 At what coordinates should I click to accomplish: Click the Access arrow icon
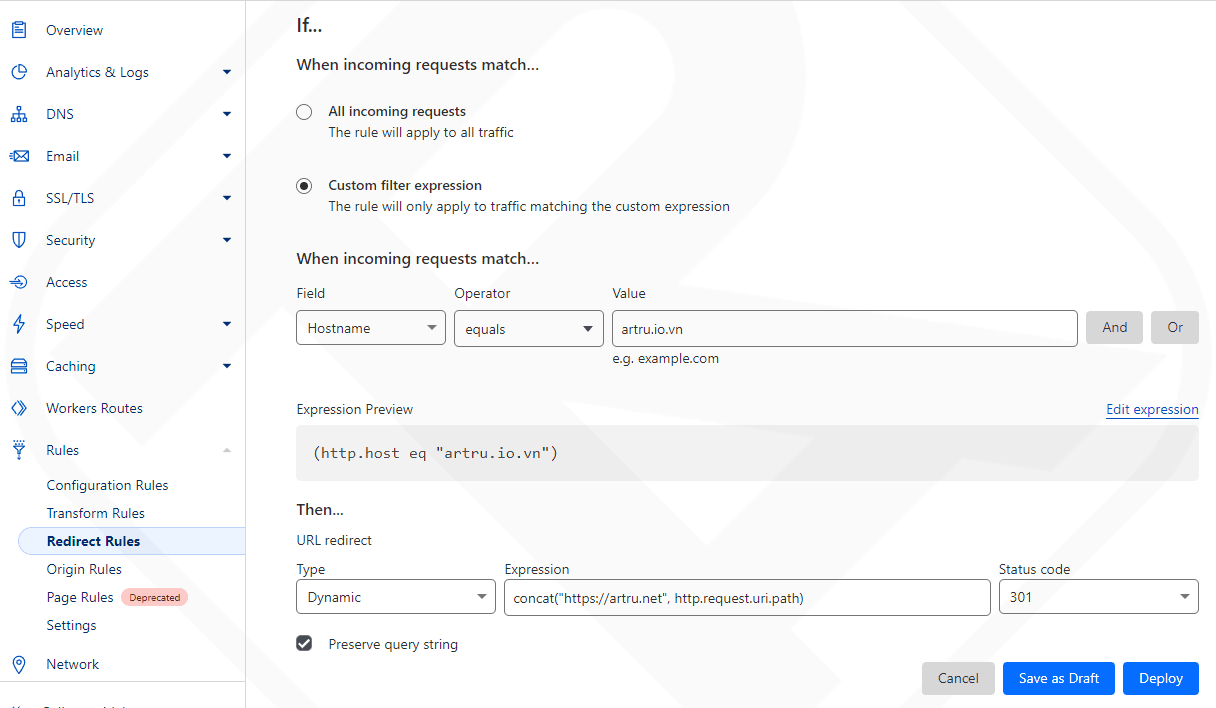click(19, 282)
